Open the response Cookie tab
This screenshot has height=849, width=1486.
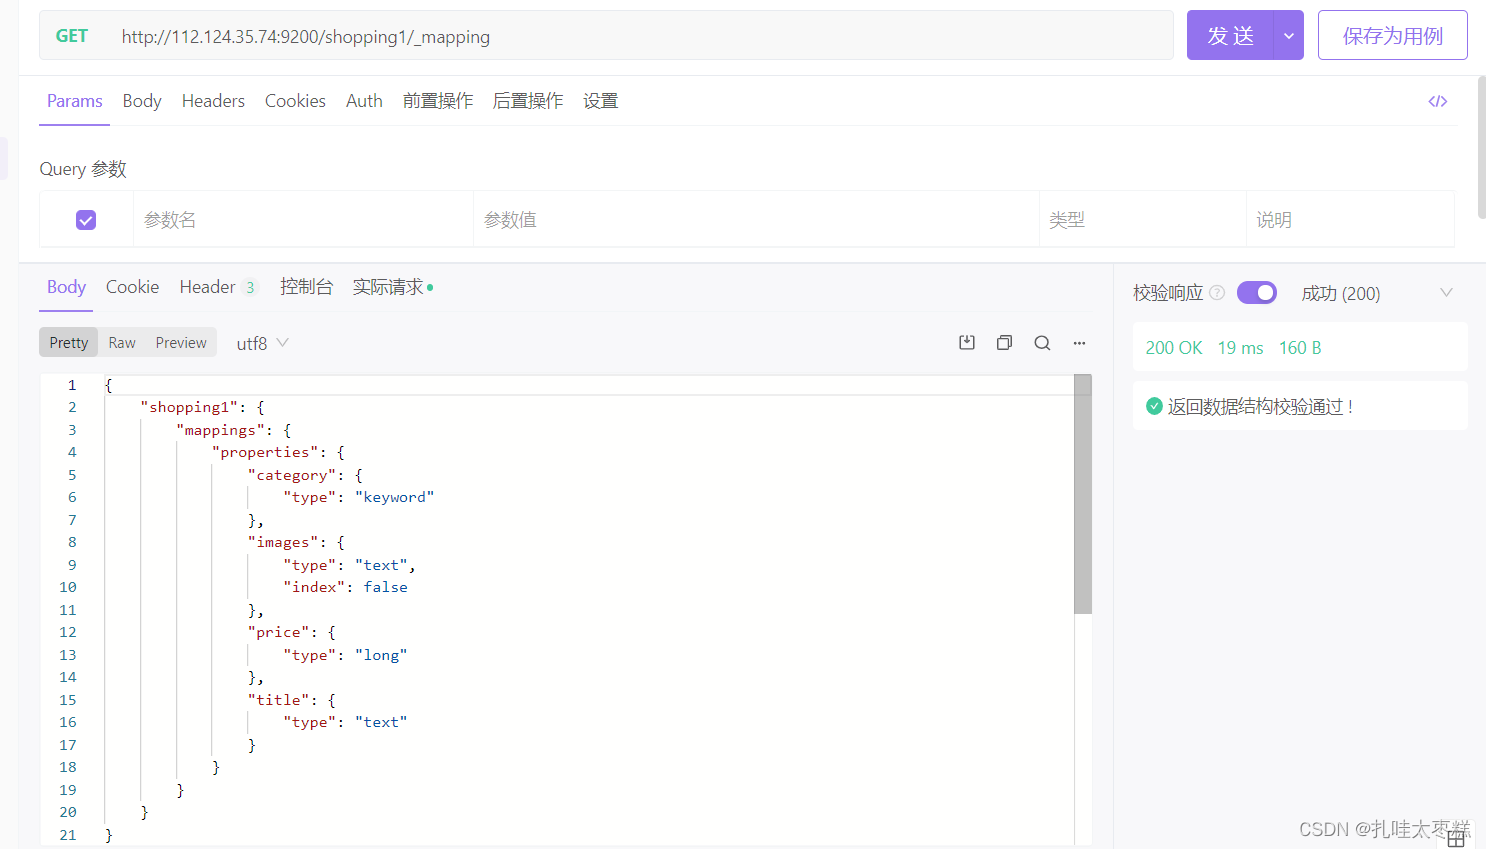(132, 287)
